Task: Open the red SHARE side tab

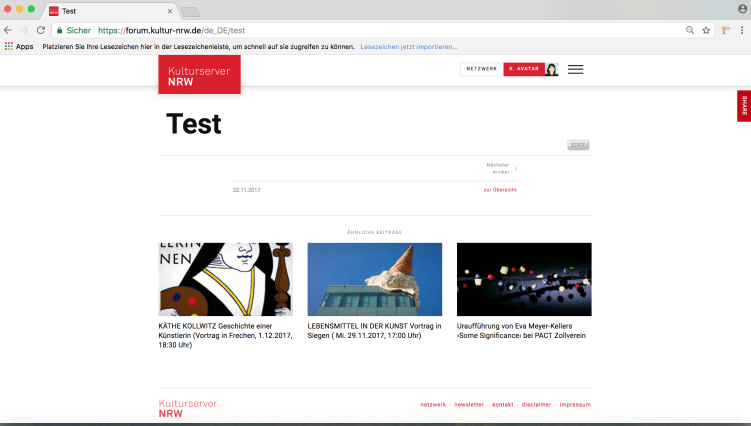Action: (x=744, y=106)
